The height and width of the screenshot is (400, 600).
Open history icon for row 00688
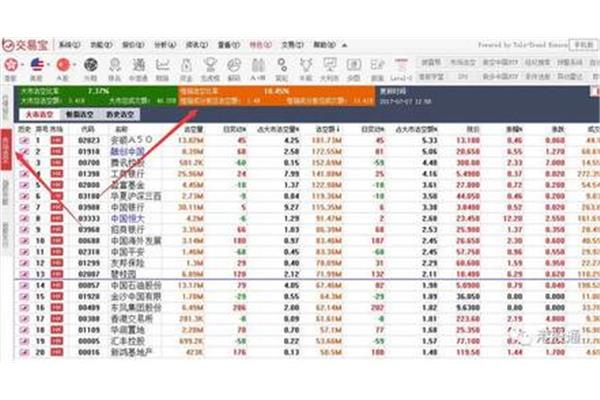(x=24, y=241)
